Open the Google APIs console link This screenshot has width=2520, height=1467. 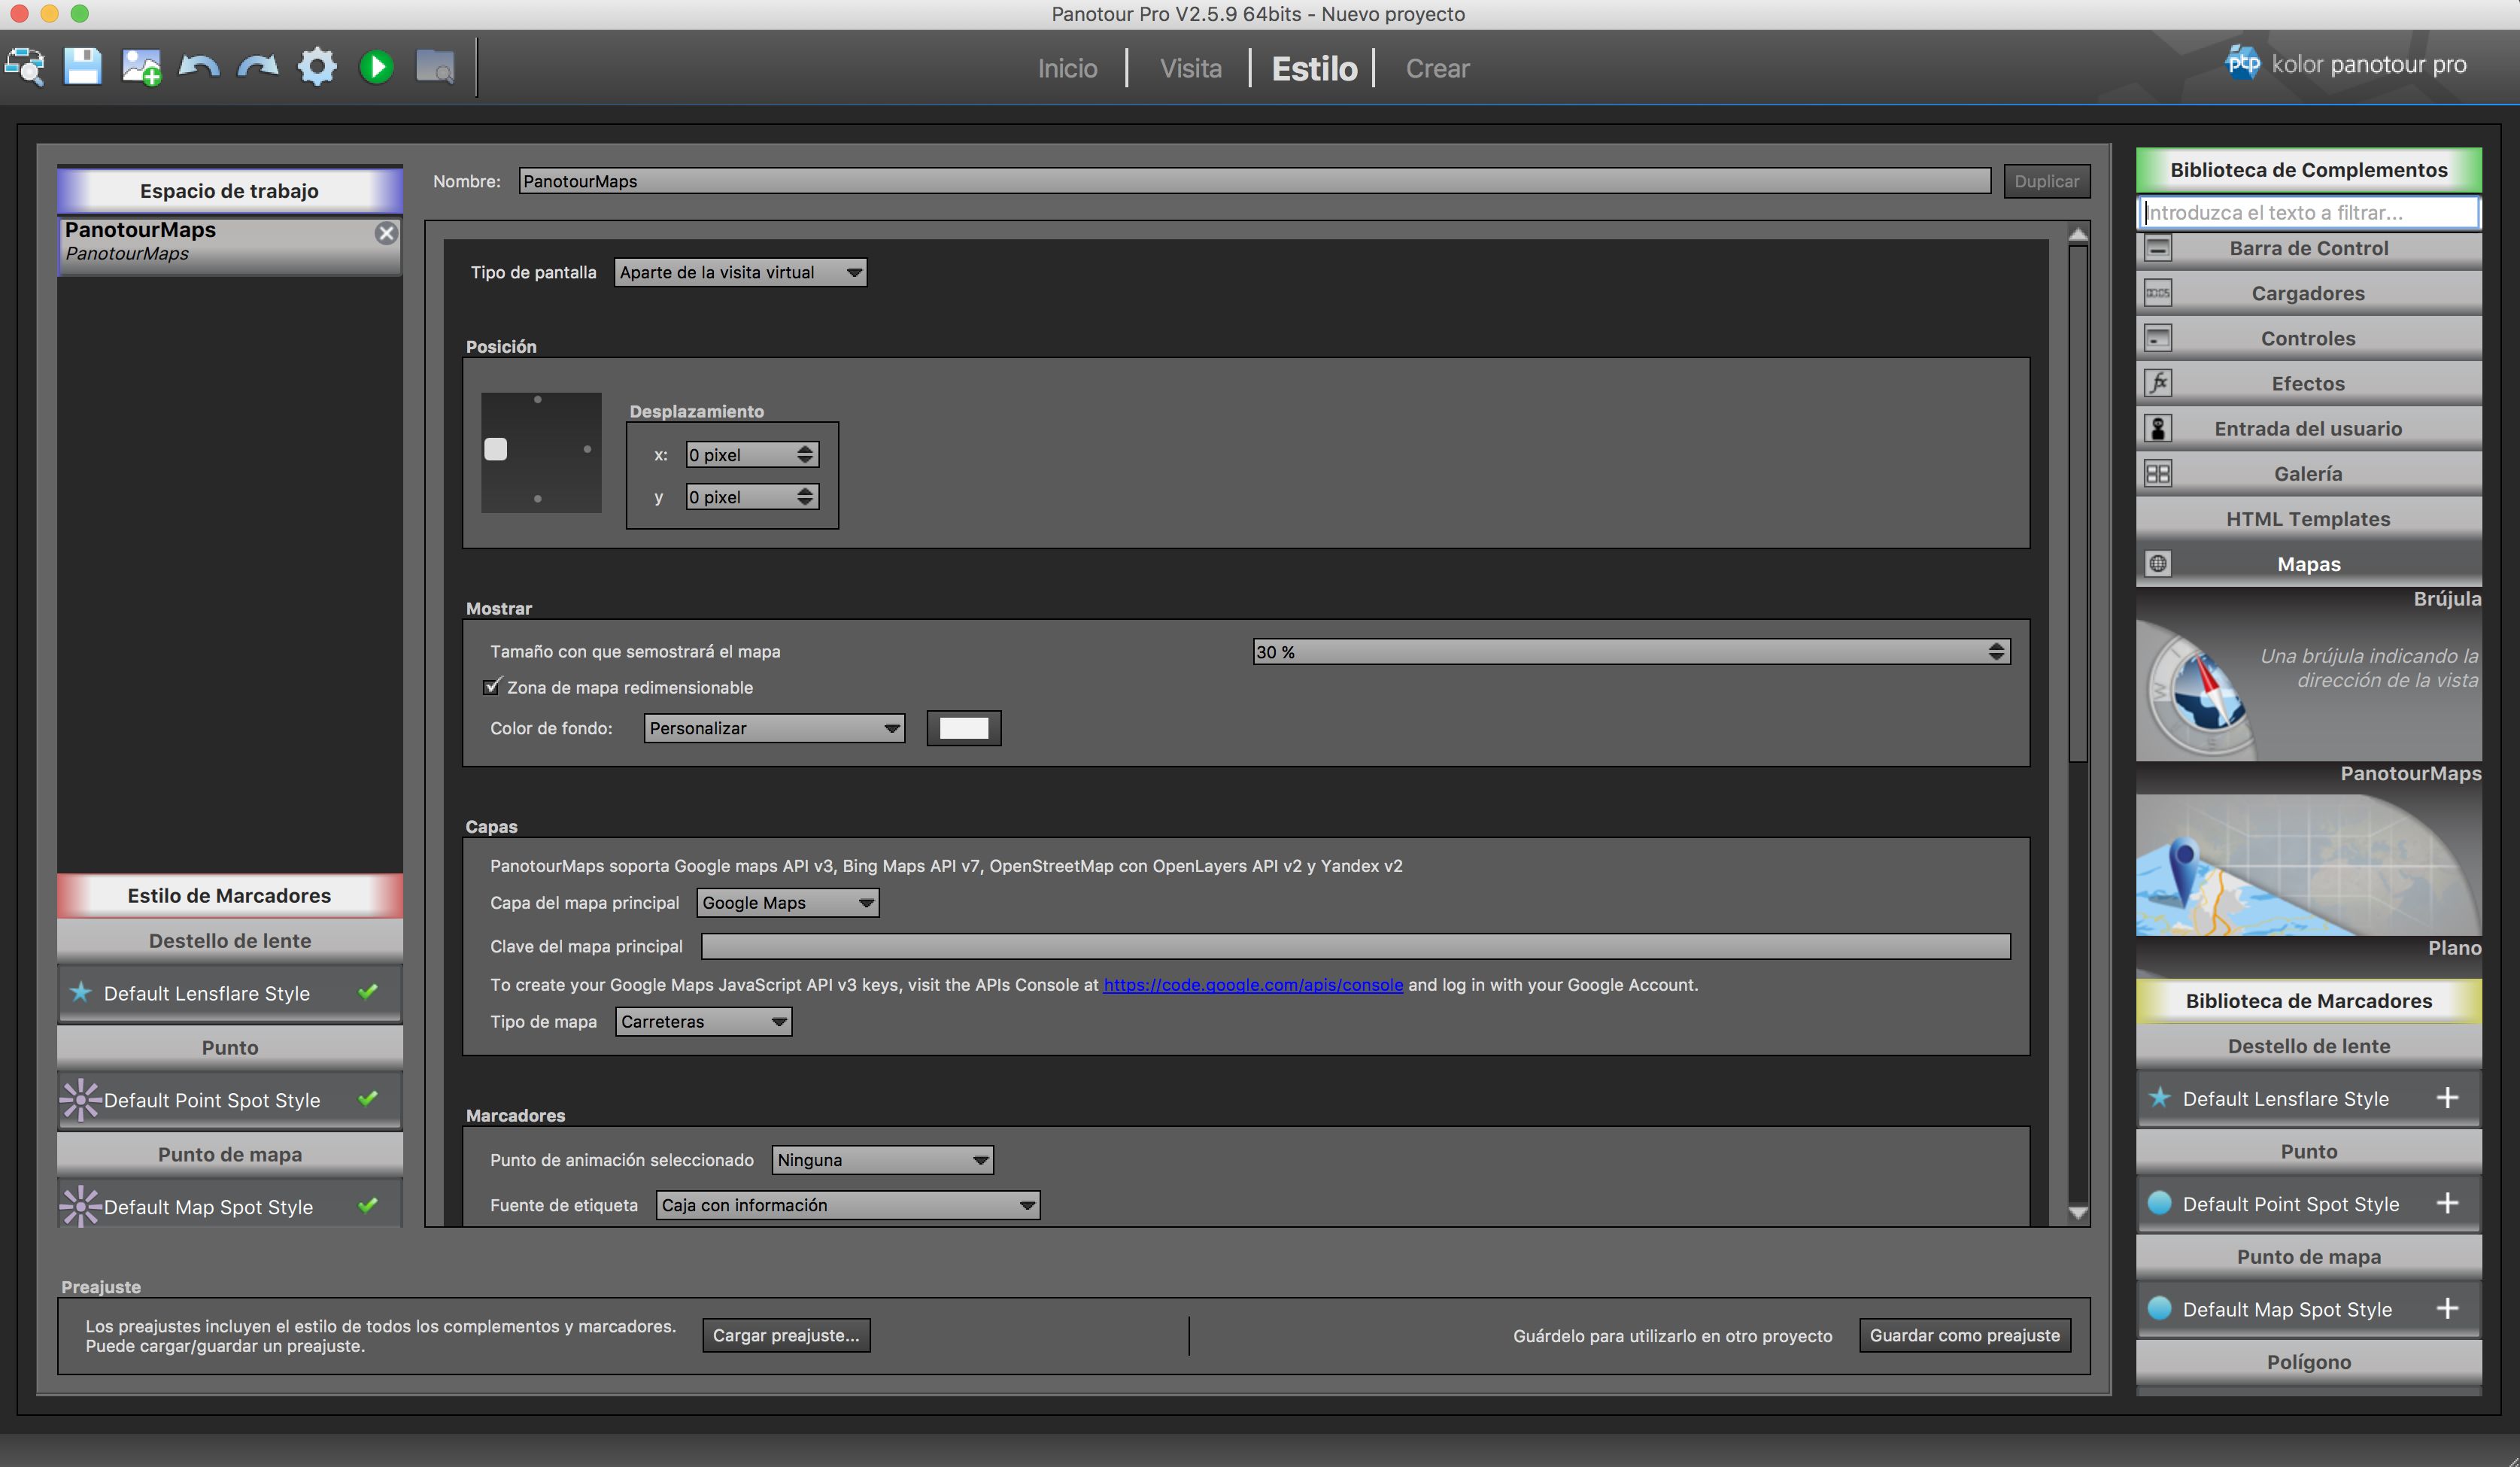1253,984
